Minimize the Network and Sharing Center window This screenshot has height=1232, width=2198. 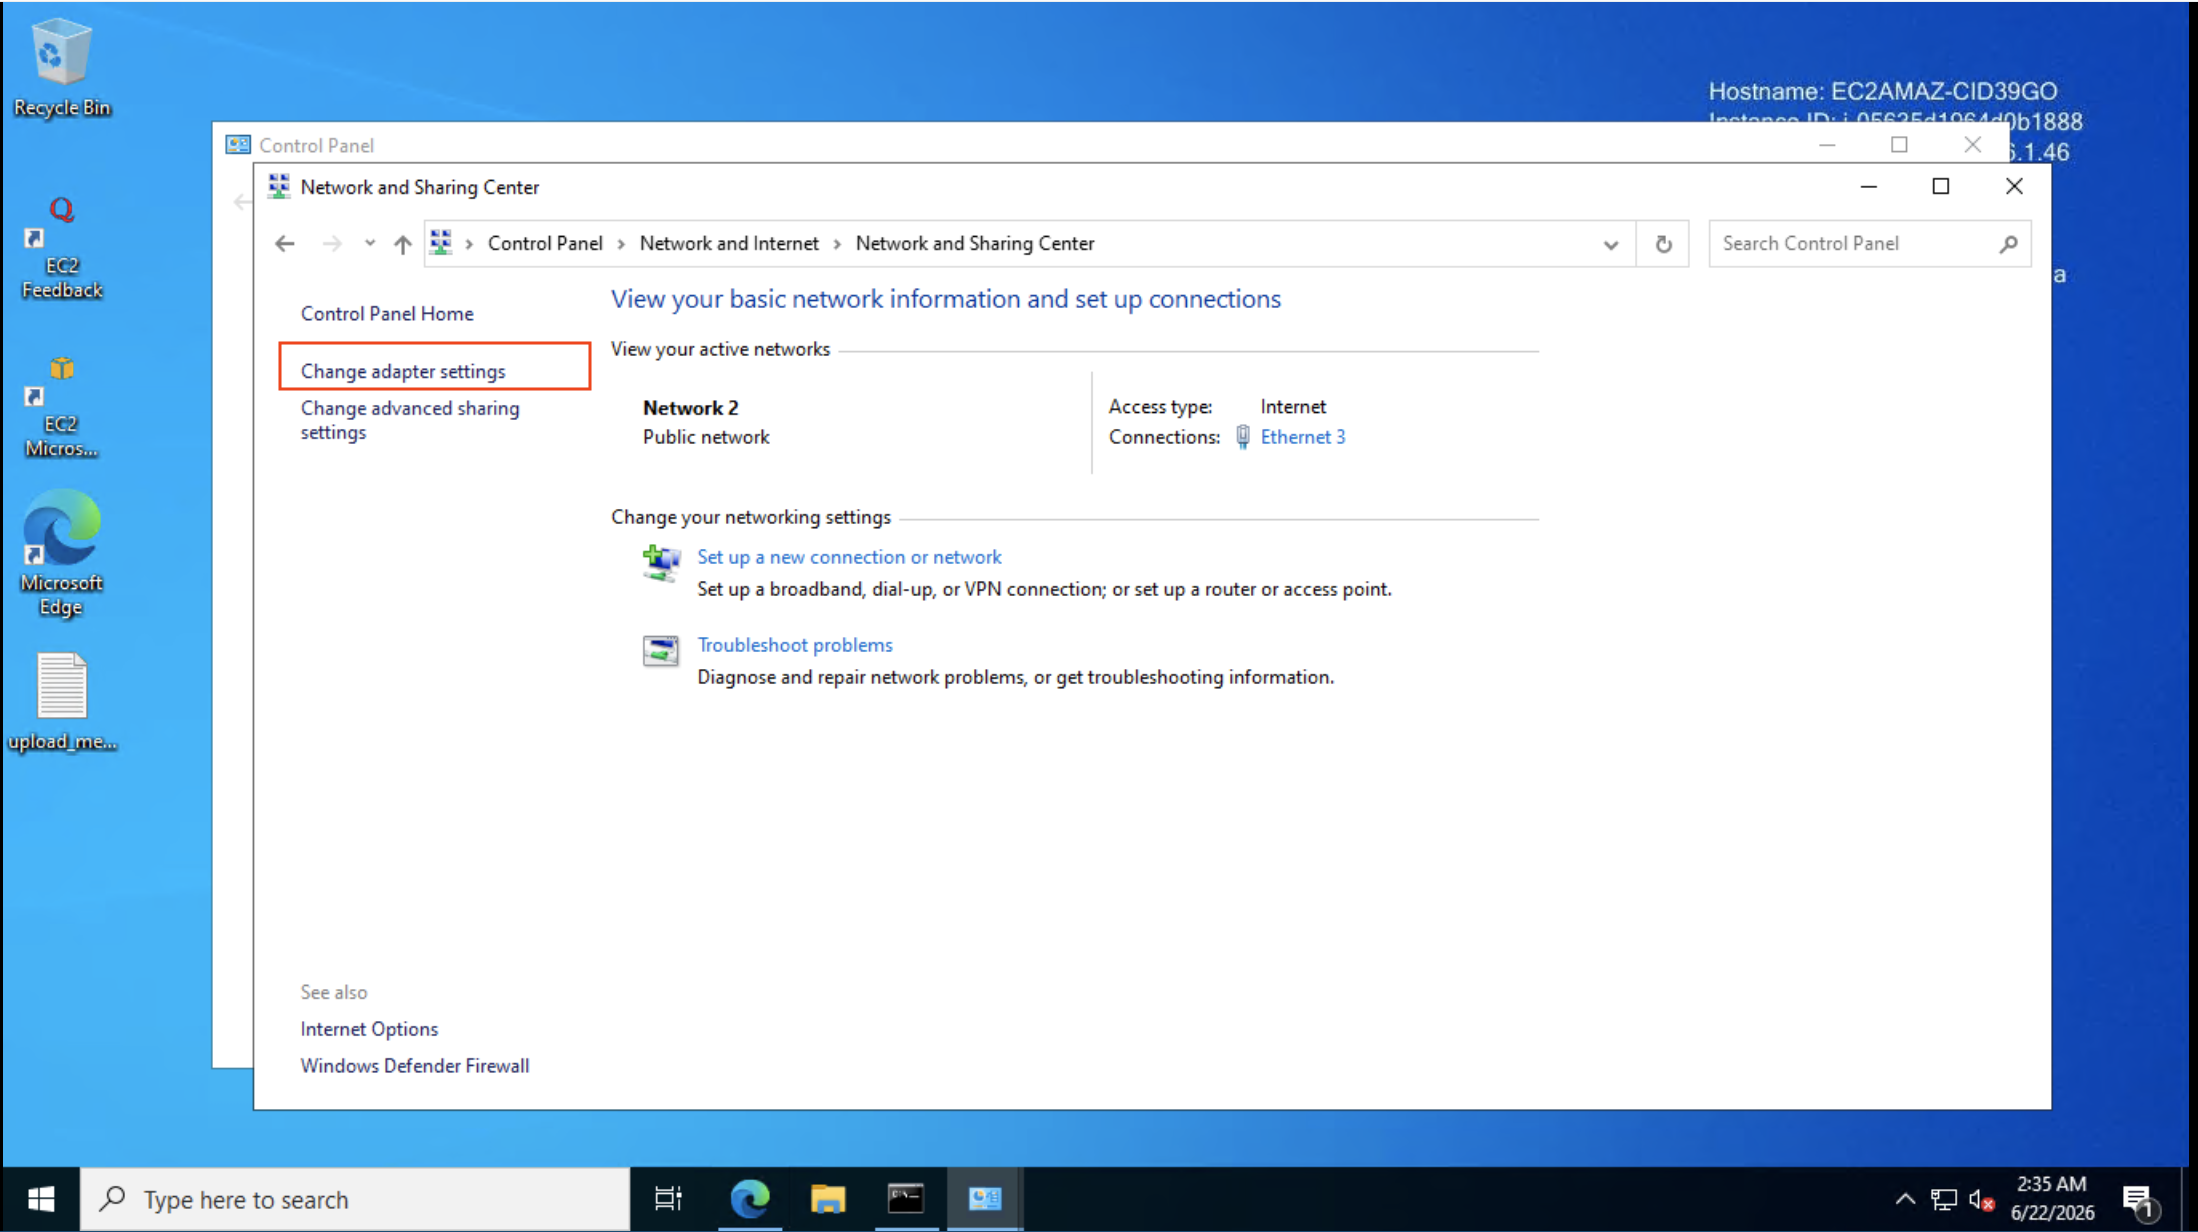(1868, 187)
